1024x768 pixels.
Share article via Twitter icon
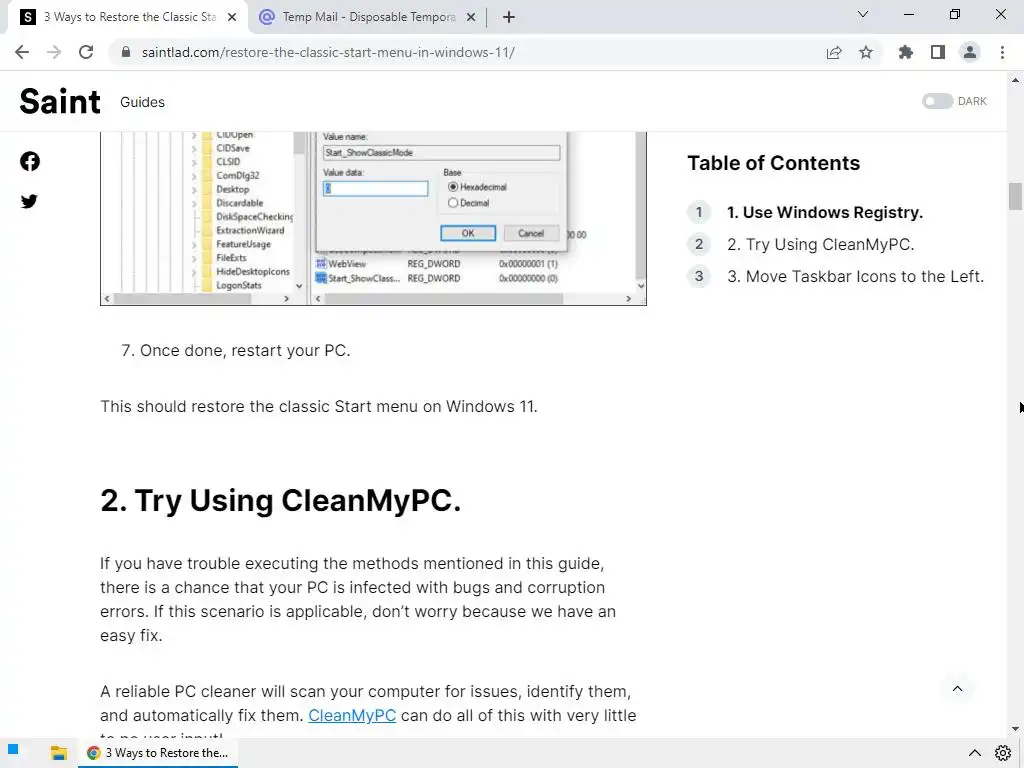pyautogui.click(x=29, y=201)
